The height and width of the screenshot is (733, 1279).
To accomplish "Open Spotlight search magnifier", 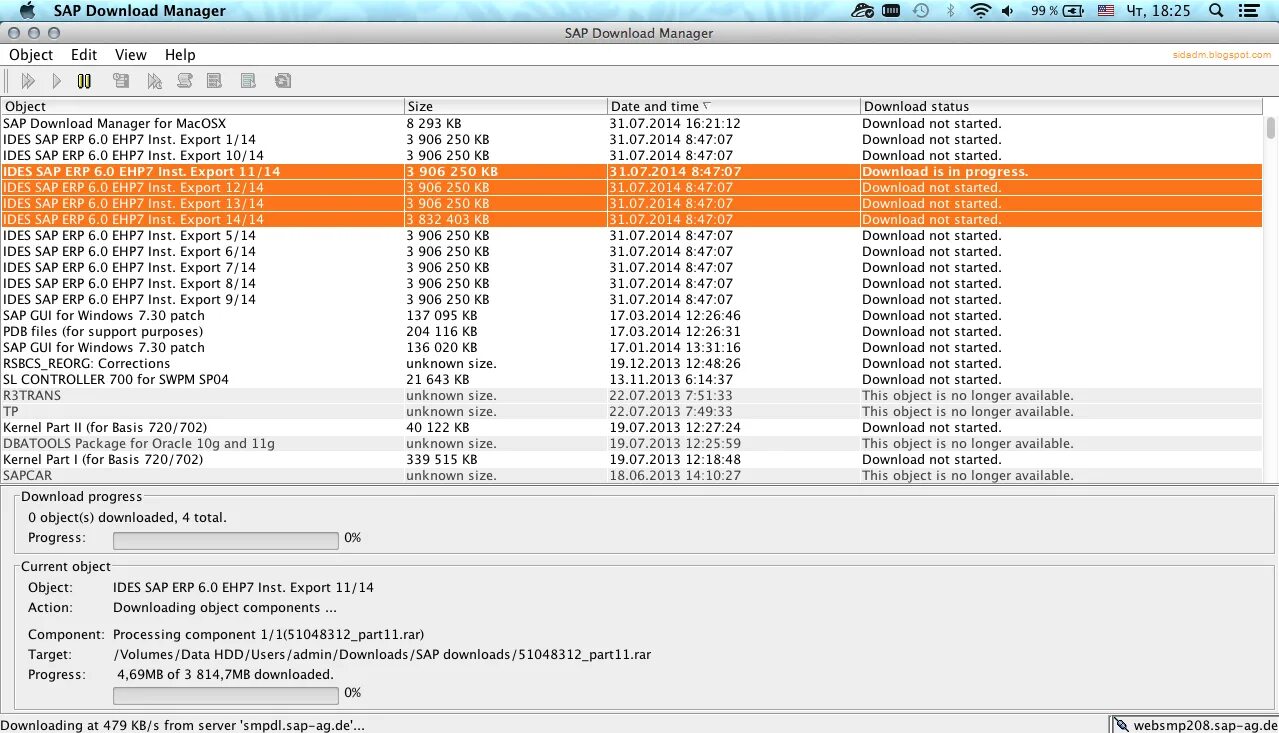I will [1216, 10].
